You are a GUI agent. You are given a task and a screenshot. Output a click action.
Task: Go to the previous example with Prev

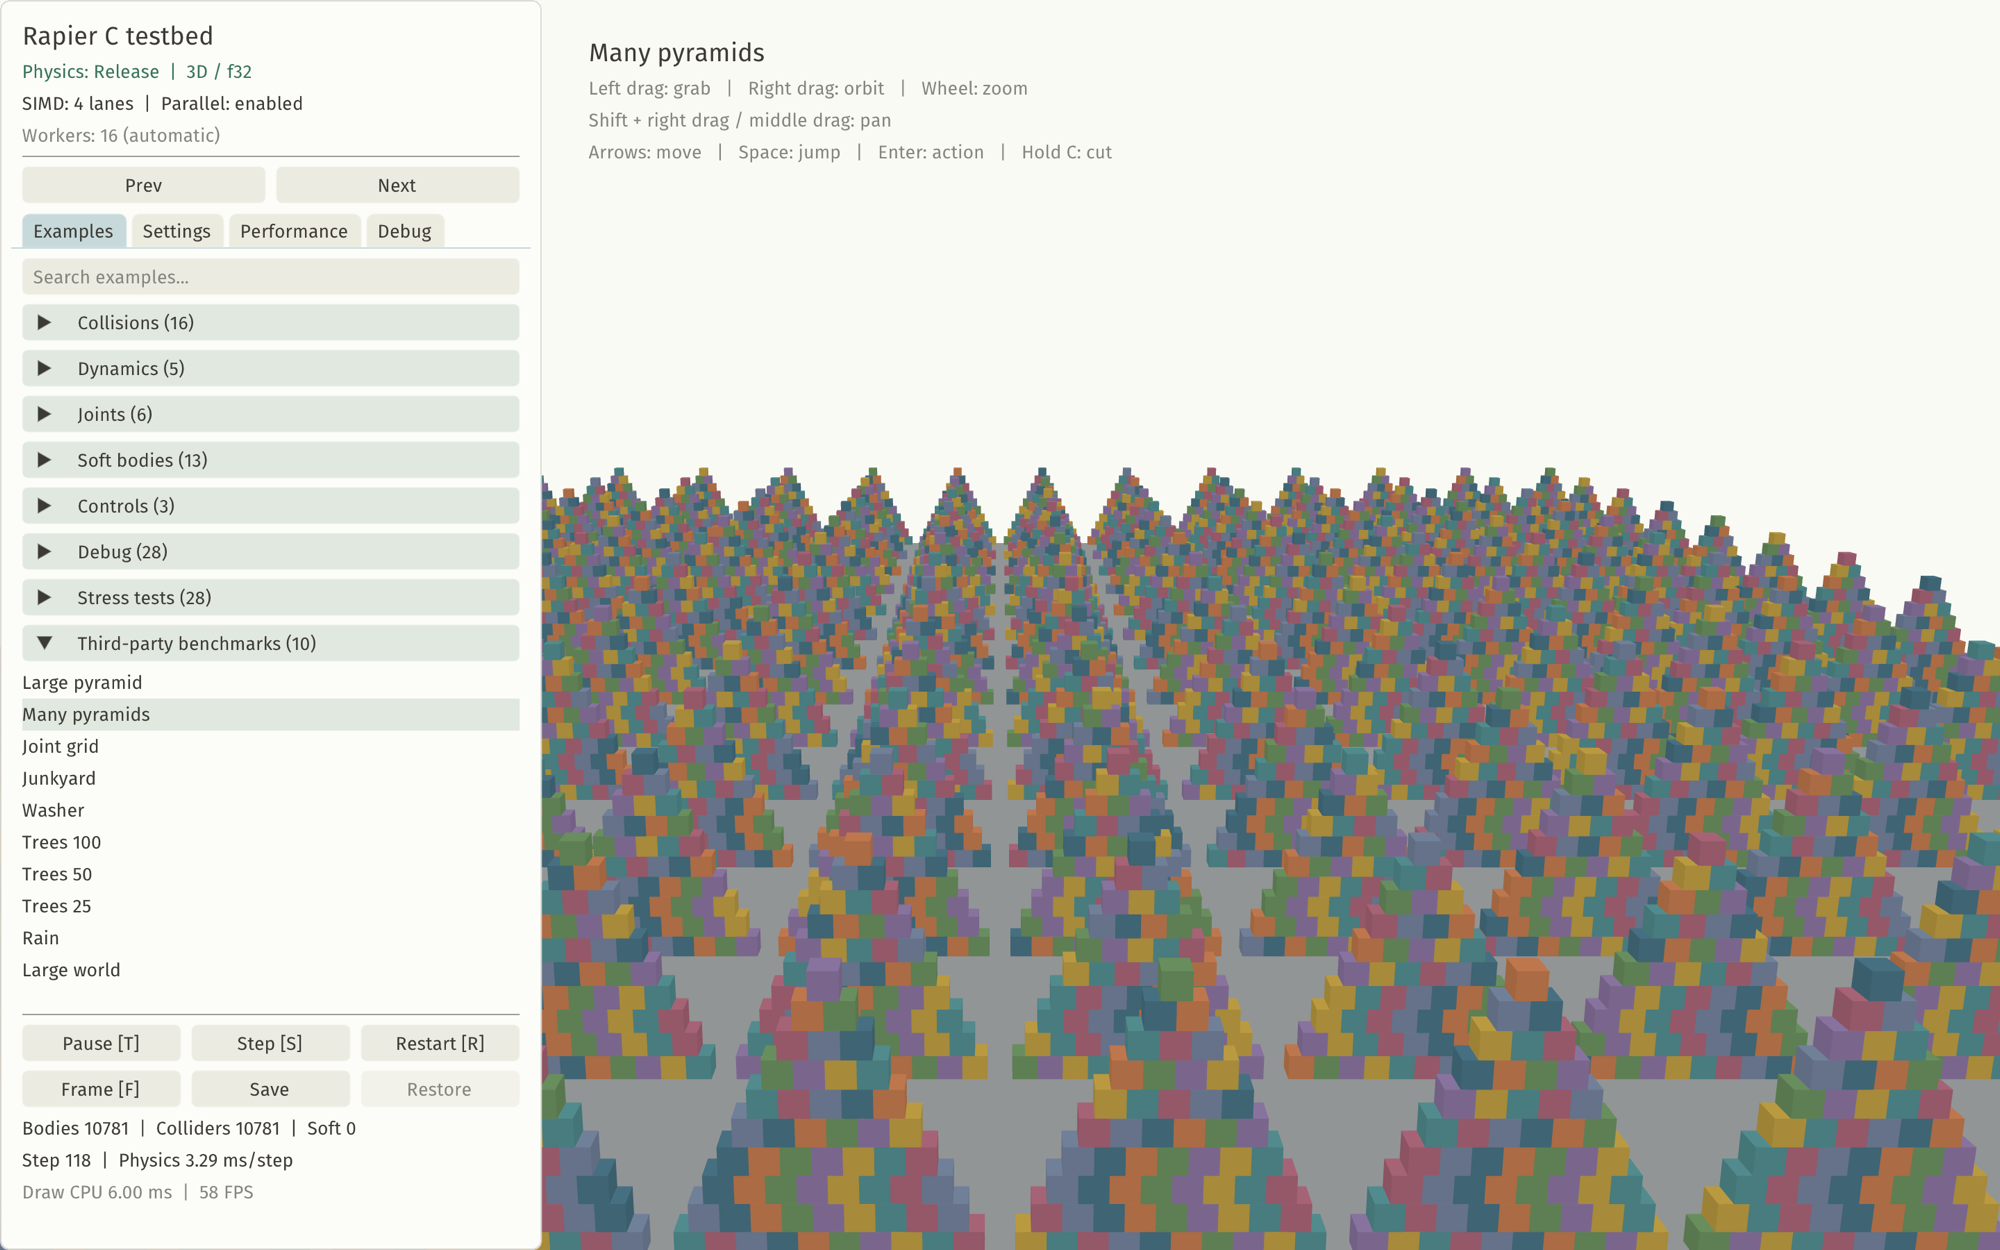143,185
